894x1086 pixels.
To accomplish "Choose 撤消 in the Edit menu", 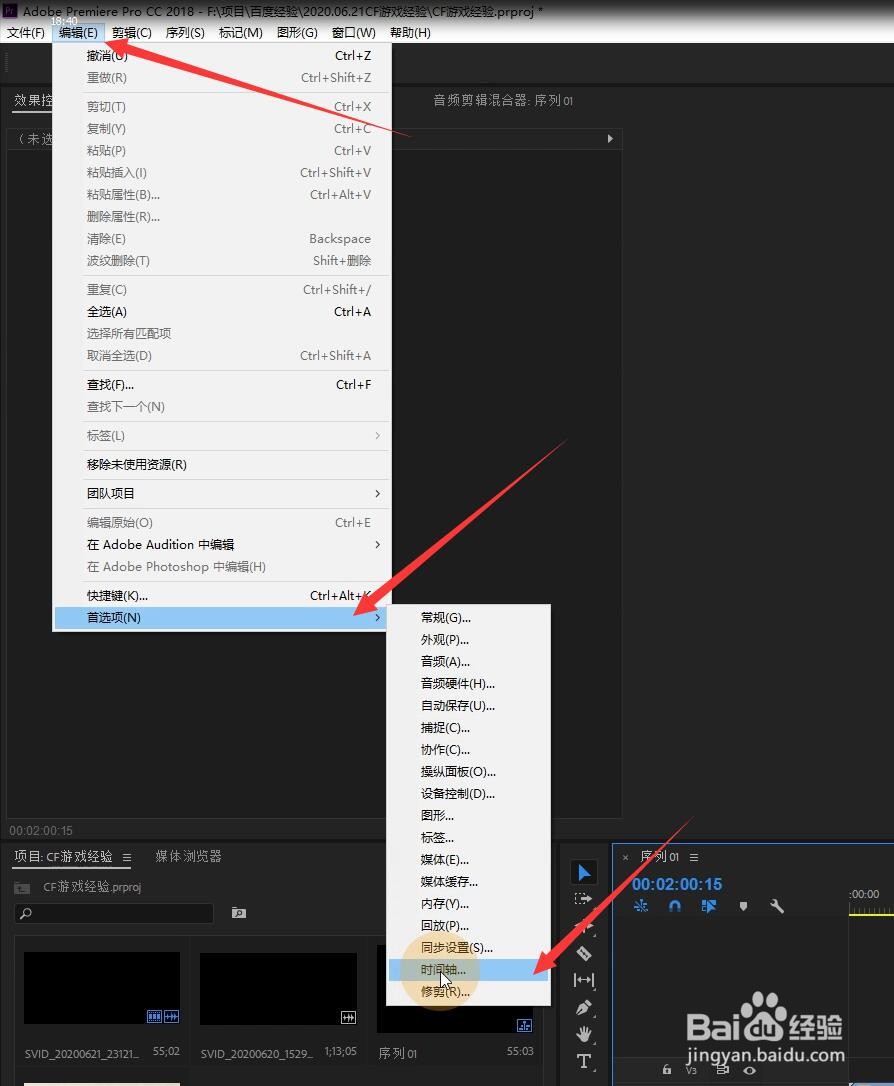I will tap(222, 55).
